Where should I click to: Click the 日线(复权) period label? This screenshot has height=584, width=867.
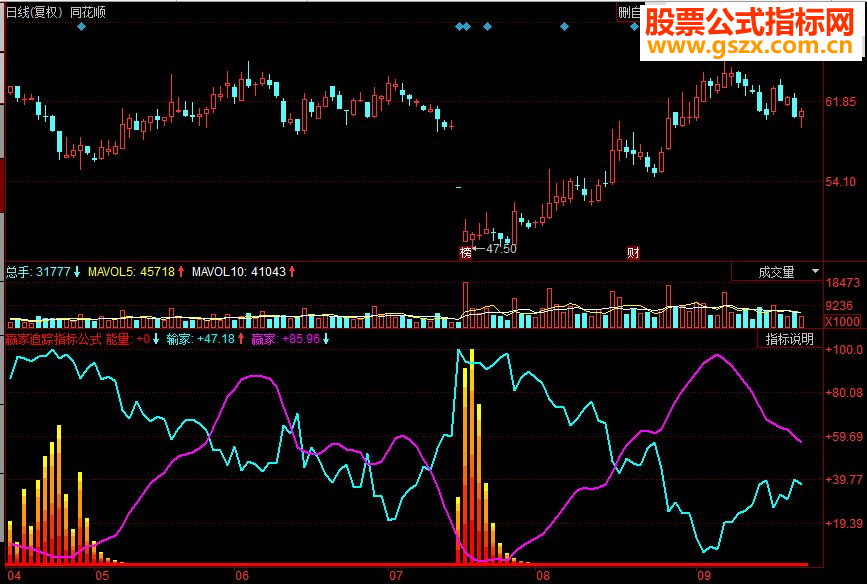[x=34, y=12]
